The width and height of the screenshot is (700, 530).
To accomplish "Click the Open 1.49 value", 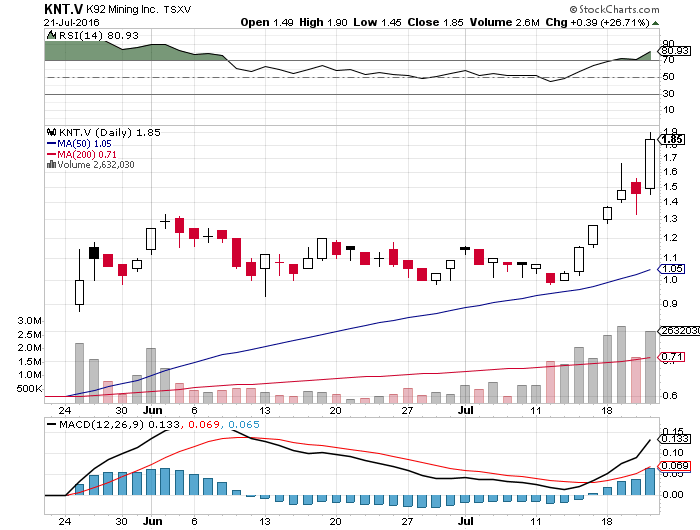I will click(267, 22).
